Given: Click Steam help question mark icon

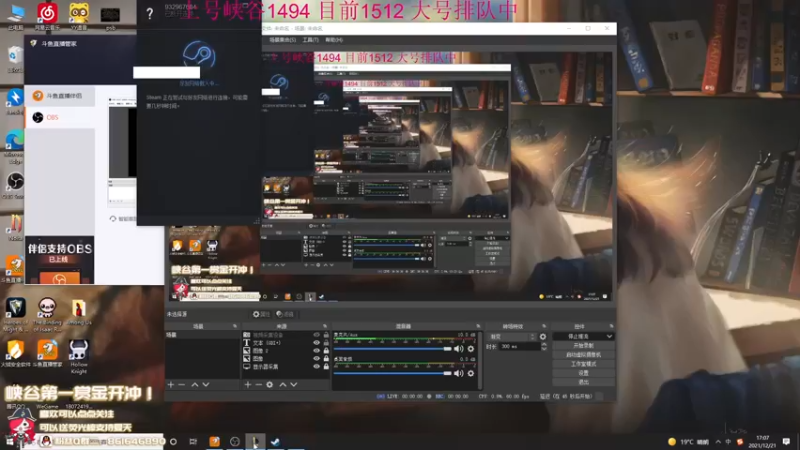Looking at the screenshot, I should tap(149, 14).
